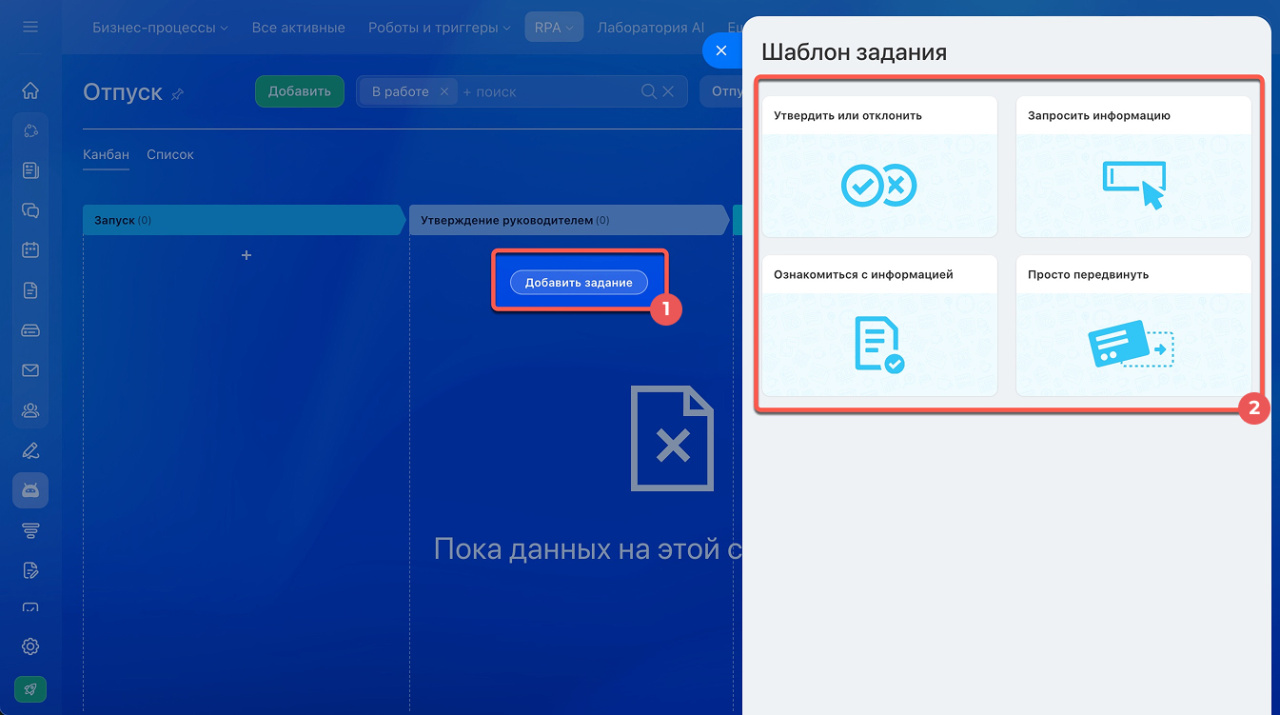Expand the Роботы и триггеры dropdown
Image resolution: width=1280 pixels, height=715 pixels.
(x=439, y=28)
